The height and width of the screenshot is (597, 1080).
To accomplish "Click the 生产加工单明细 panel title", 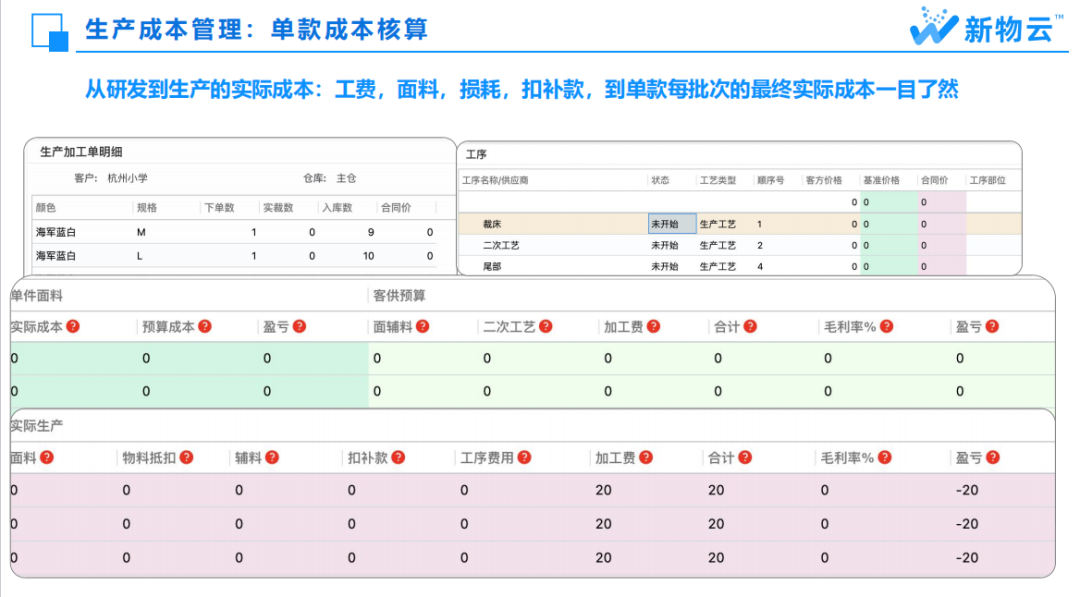I will pyautogui.click(x=81, y=152).
